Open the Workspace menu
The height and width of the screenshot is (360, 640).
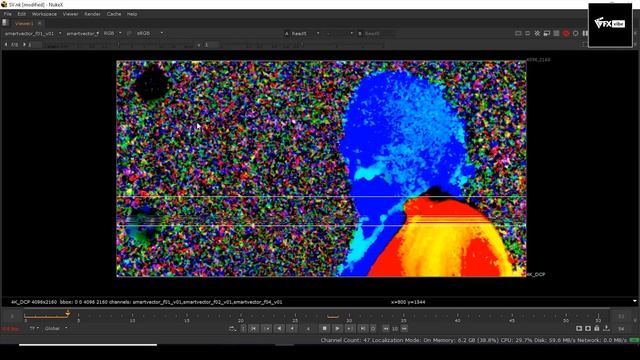(44, 14)
